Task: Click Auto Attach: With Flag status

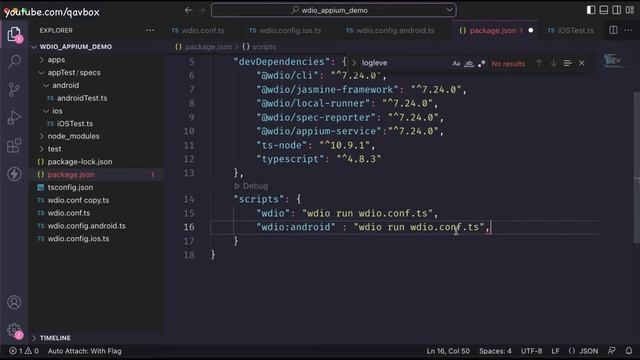Action: [84, 351]
